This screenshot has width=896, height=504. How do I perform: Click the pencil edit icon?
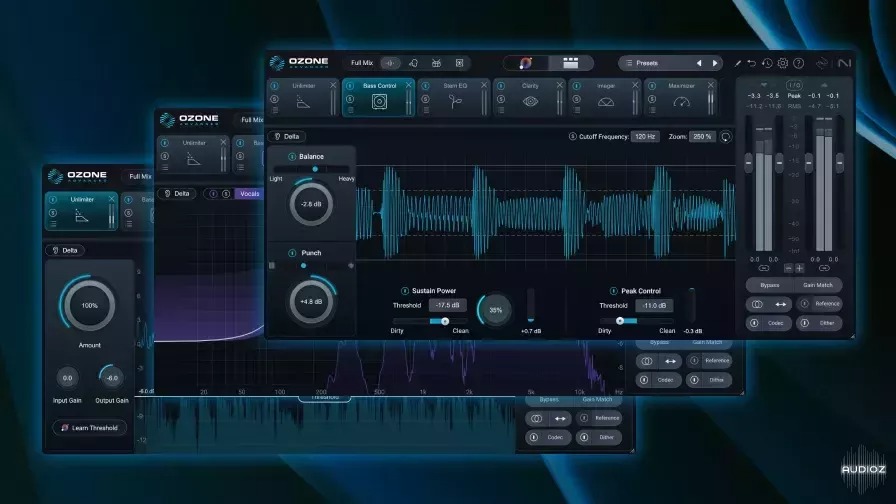click(738, 63)
